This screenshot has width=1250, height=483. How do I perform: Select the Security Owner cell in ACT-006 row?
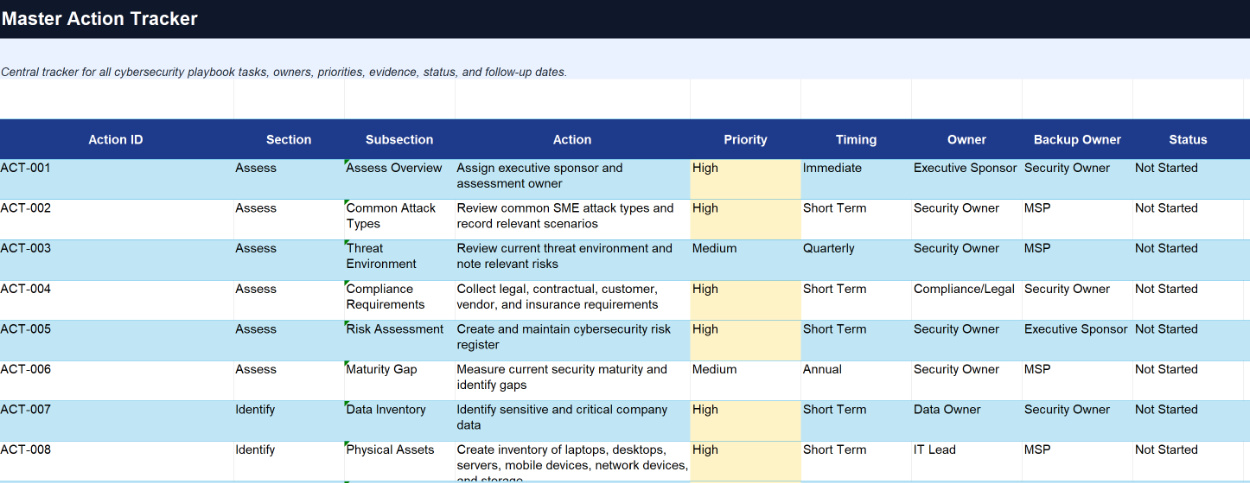tap(966, 381)
